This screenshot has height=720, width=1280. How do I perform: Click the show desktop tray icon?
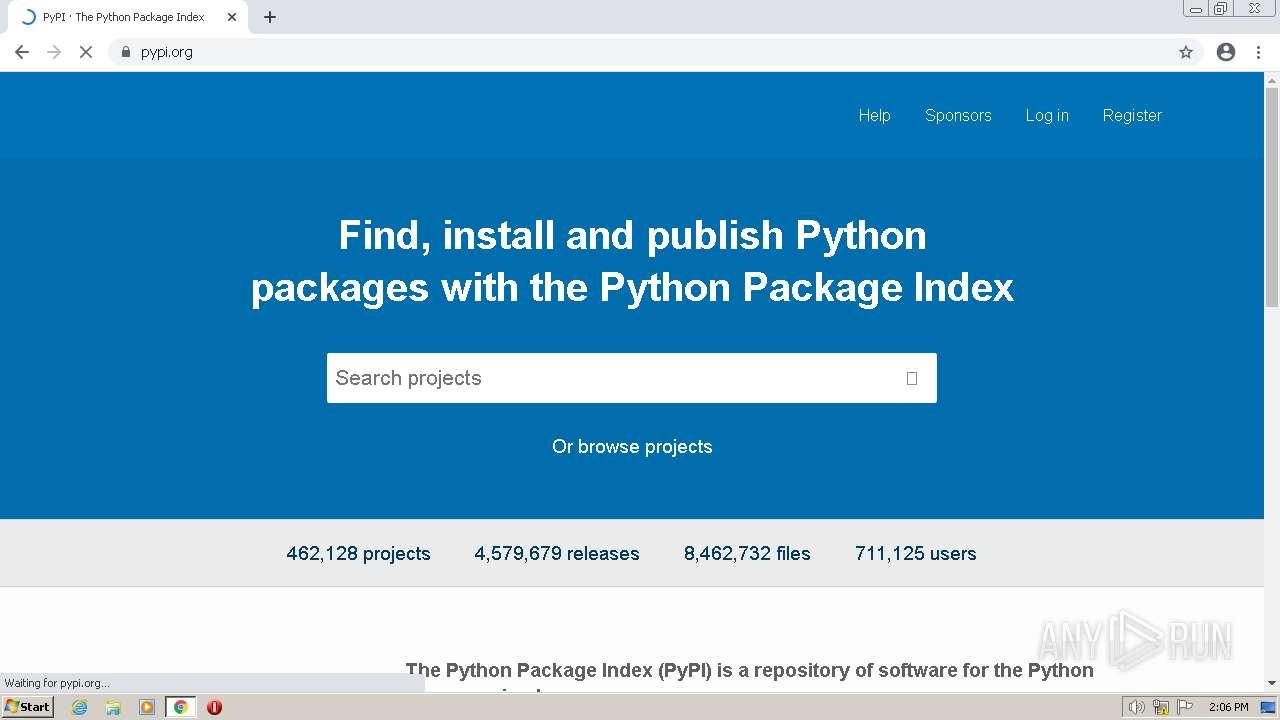click(x=1268, y=707)
